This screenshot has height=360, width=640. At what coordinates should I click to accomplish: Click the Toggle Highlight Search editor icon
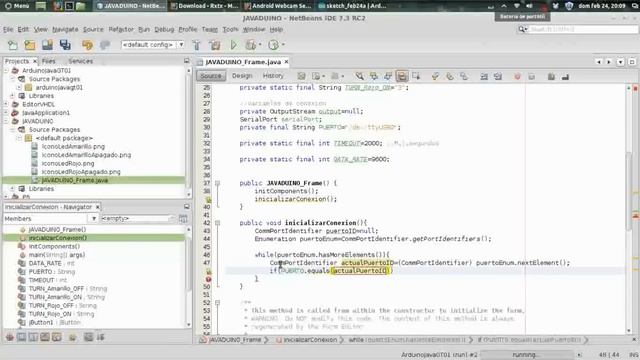pyautogui.click(x=402, y=76)
